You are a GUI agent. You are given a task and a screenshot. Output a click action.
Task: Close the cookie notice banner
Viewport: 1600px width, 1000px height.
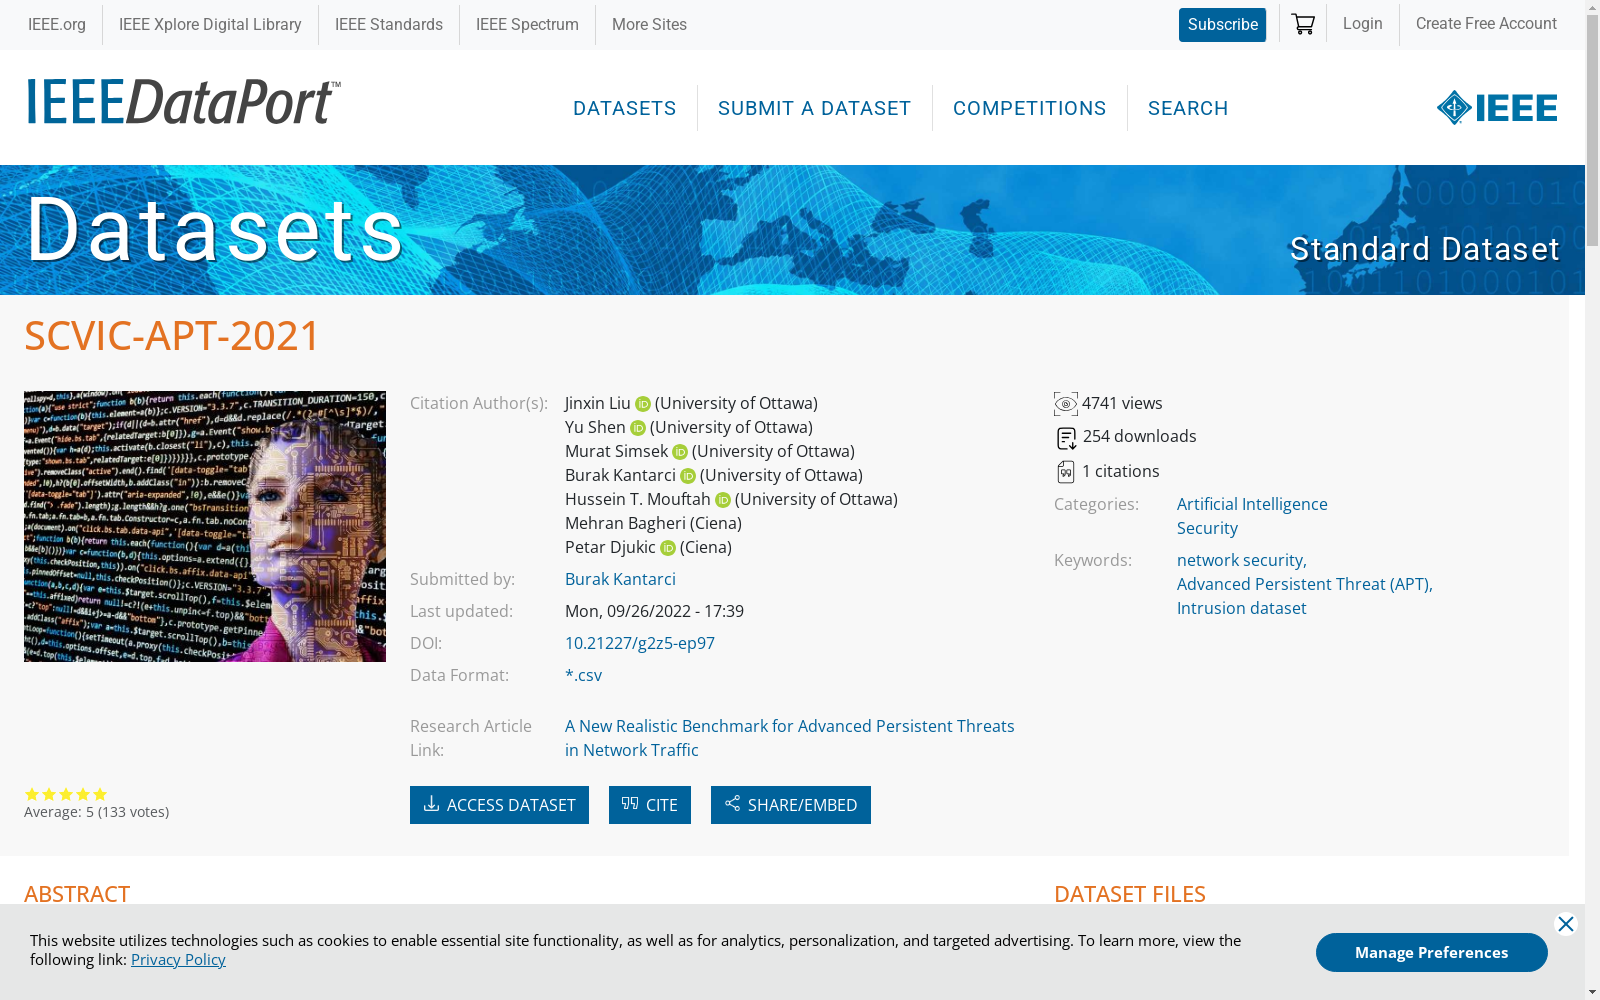pyautogui.click(x=1566, y=924)
